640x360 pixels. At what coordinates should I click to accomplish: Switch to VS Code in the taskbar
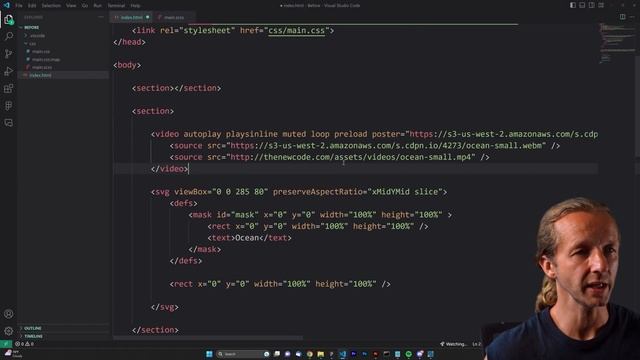click(x=342, y=354)
